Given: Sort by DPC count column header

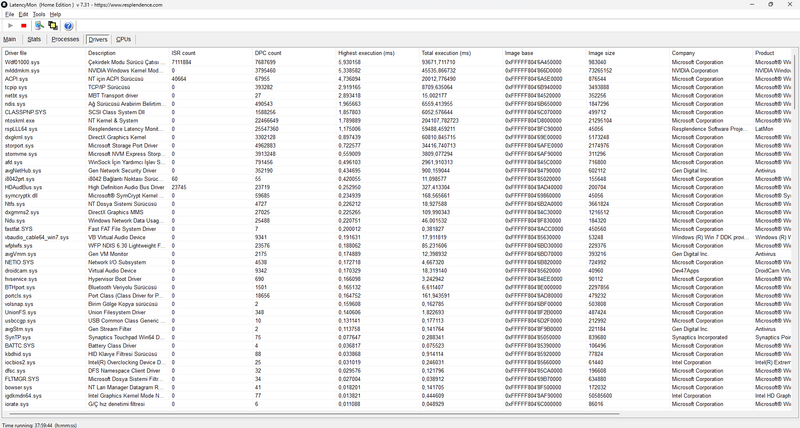Looking at the screenshot, I should coord(294,53).
